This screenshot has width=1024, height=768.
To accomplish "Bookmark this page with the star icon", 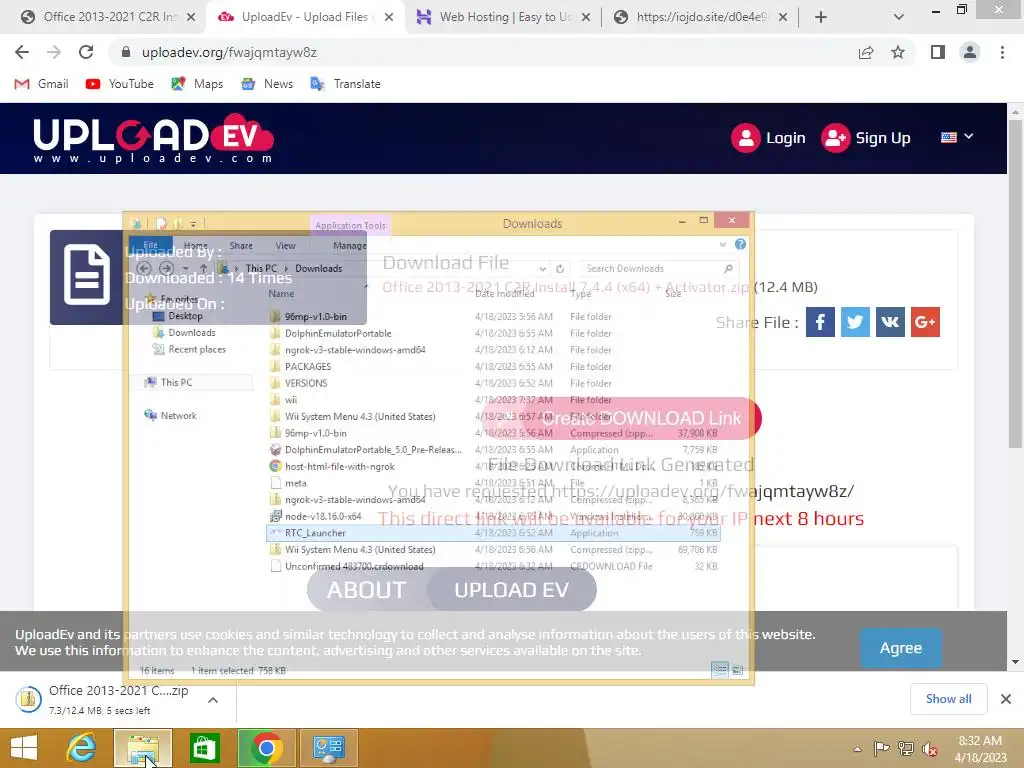I will click(898, 52).
